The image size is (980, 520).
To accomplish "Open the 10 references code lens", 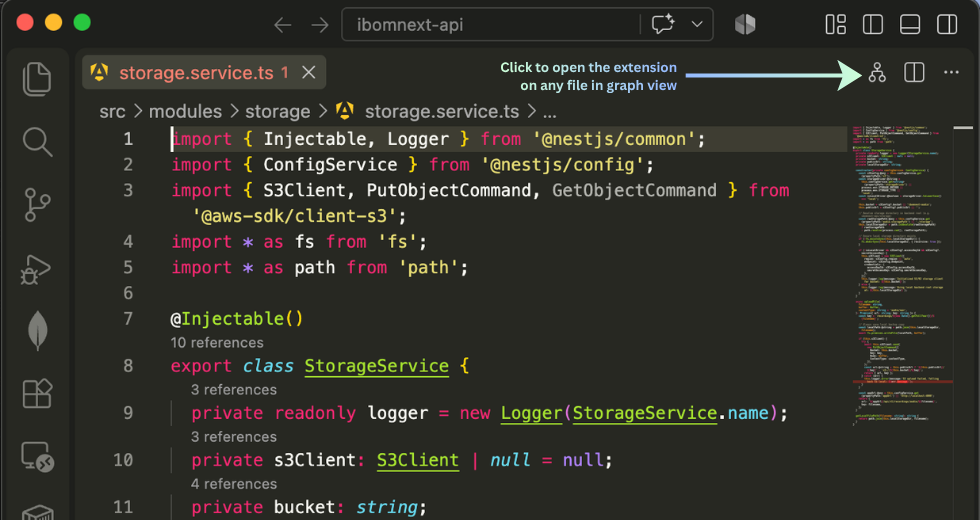I will click(x=217, y=342).
